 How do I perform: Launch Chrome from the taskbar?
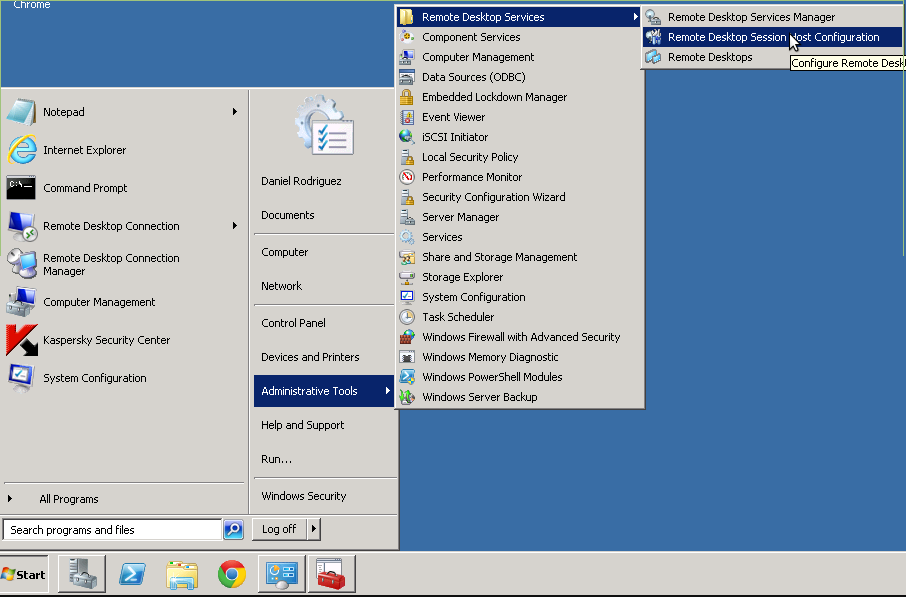point(232,574)
